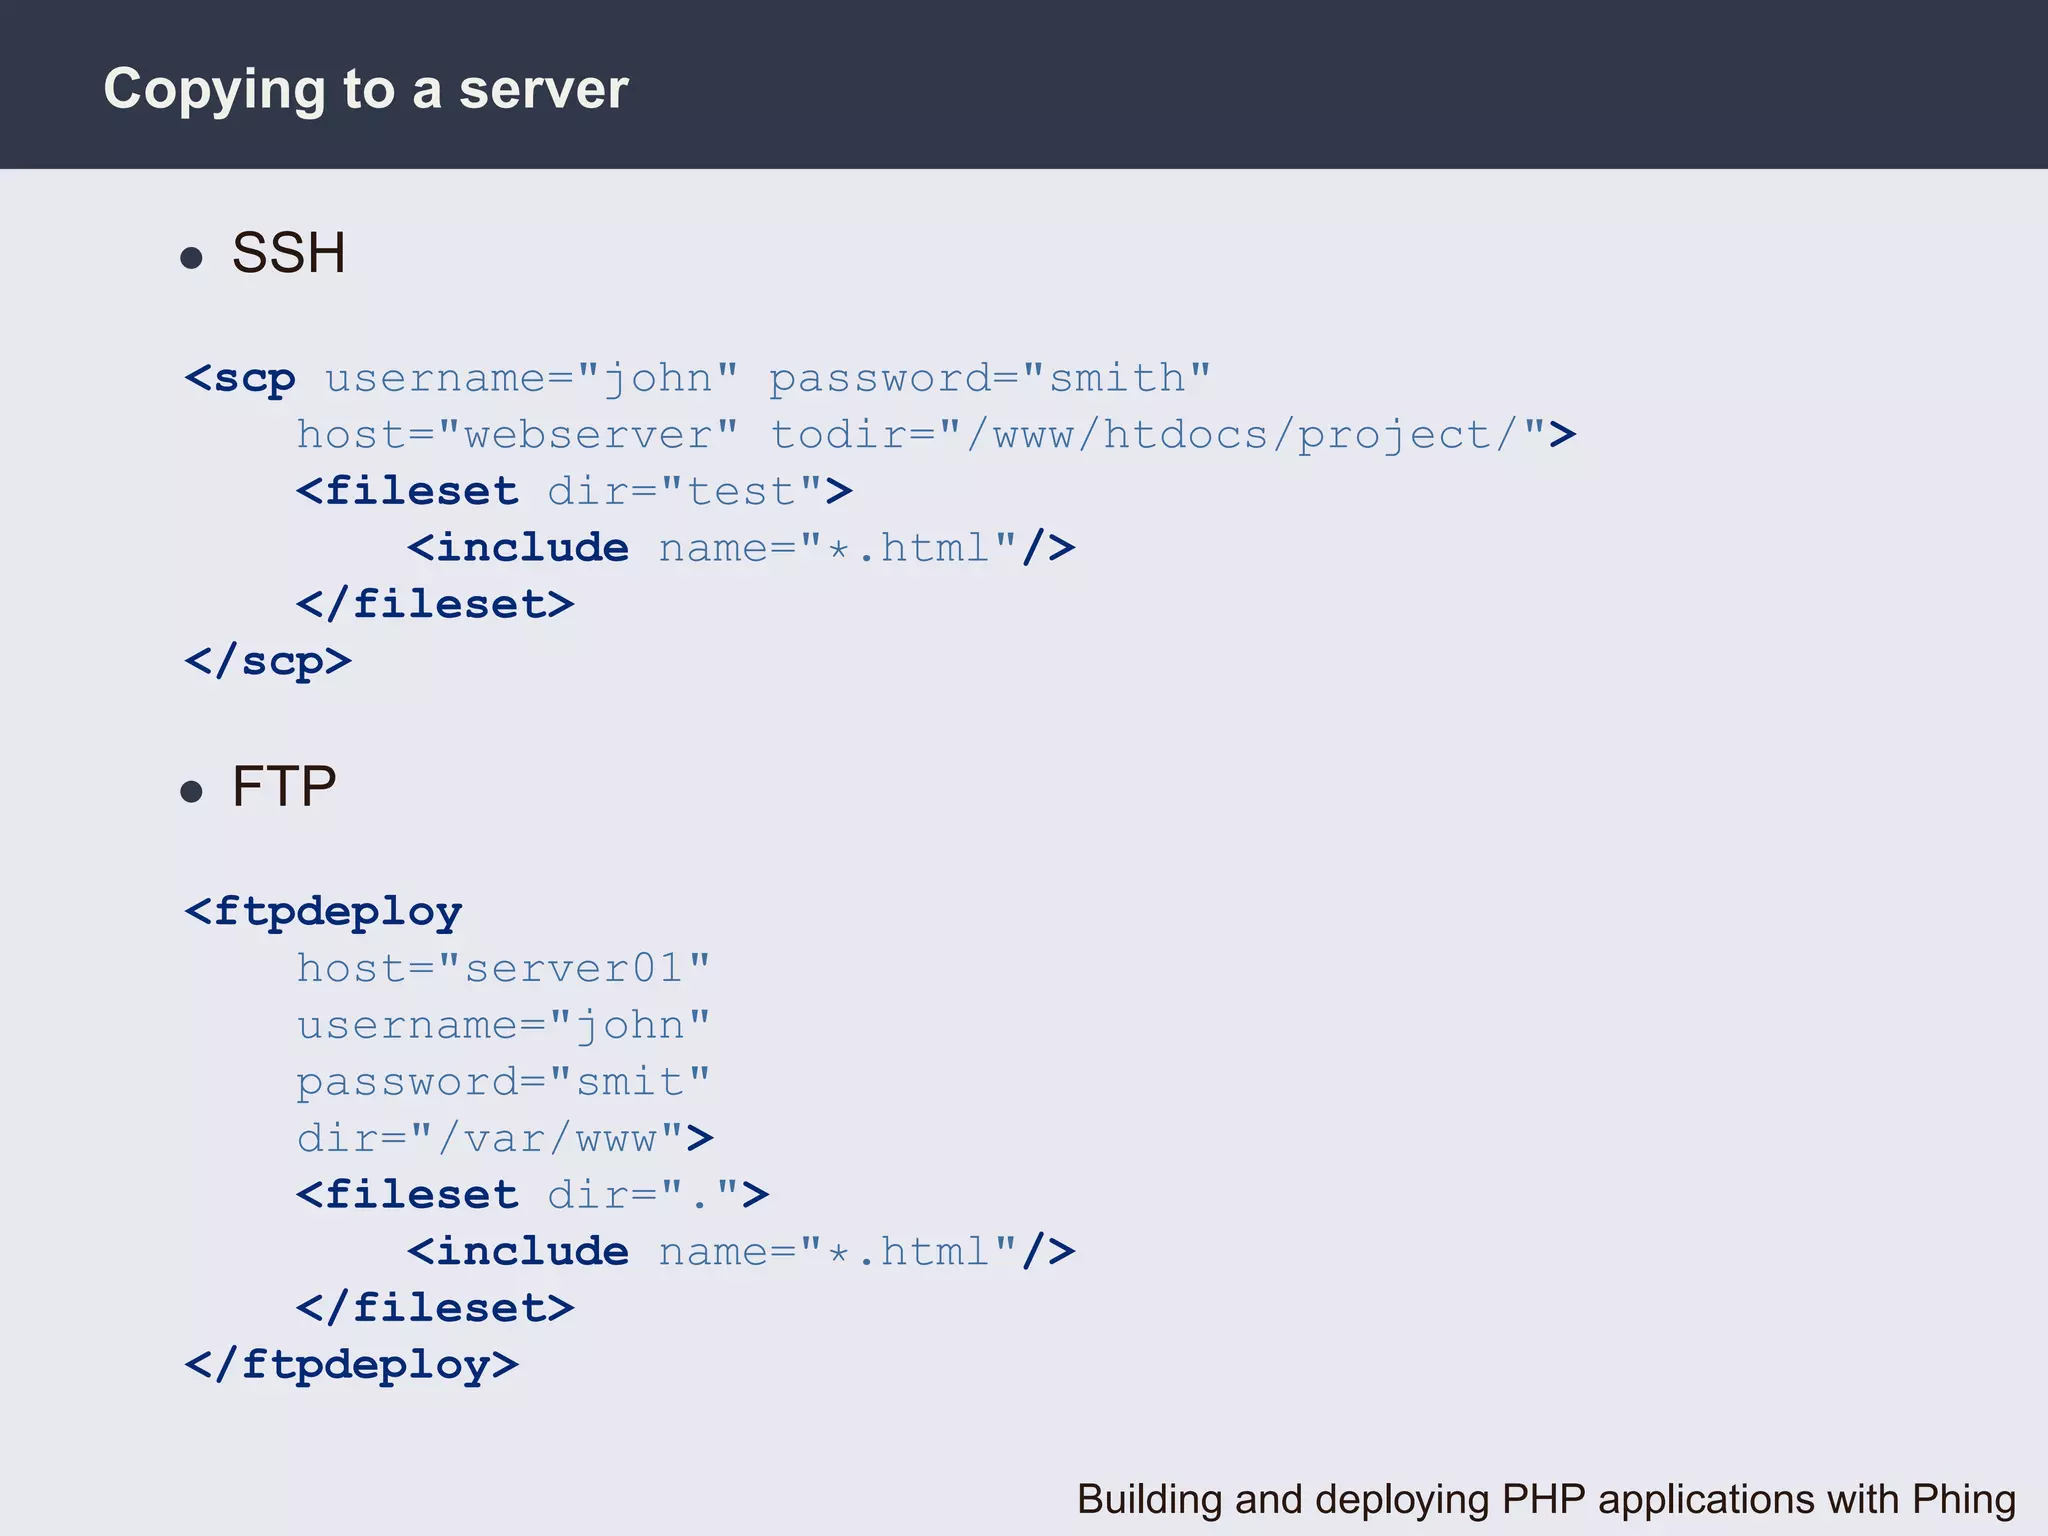Viewport: 2048px width, 1536px height.
Task: Click the closing </scp> tag
Action: pos(268,661)
